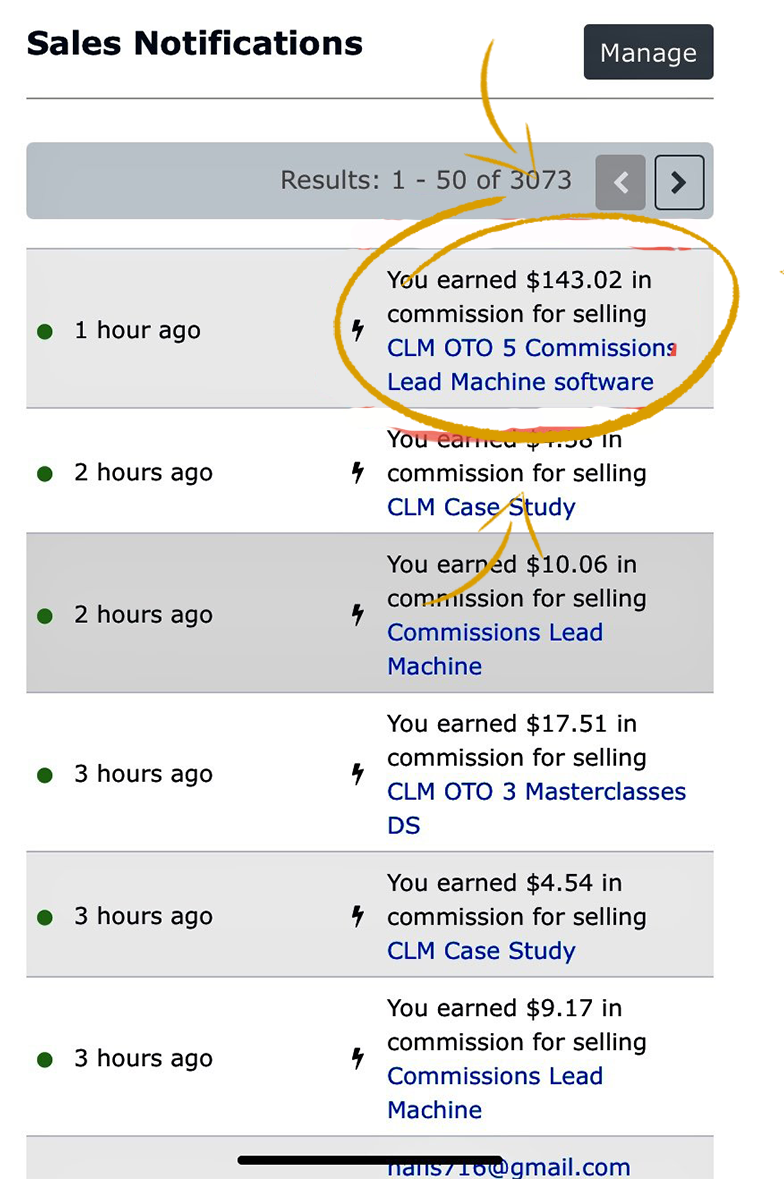Go to next results page arrow
This screenshot has height=1179, width=784.
[x=679, y=182]
